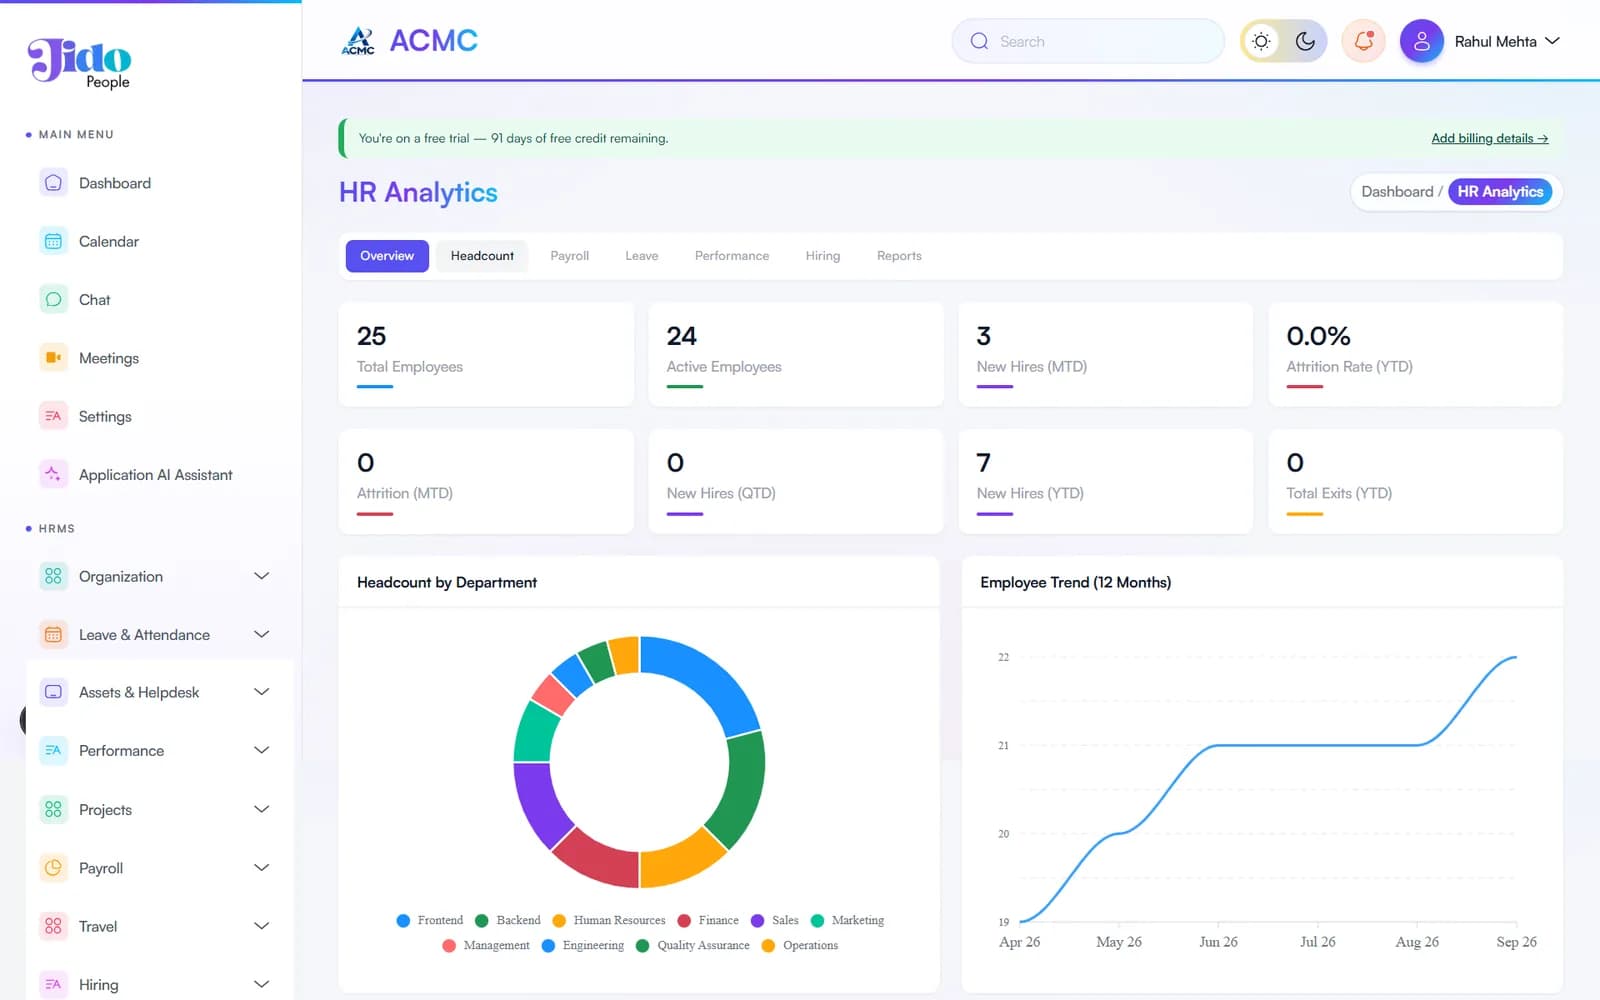Image resolution: width=1600 pixels, height=1000 pixels.
Task: Select the Reports tab
Action: pos(899,256)
